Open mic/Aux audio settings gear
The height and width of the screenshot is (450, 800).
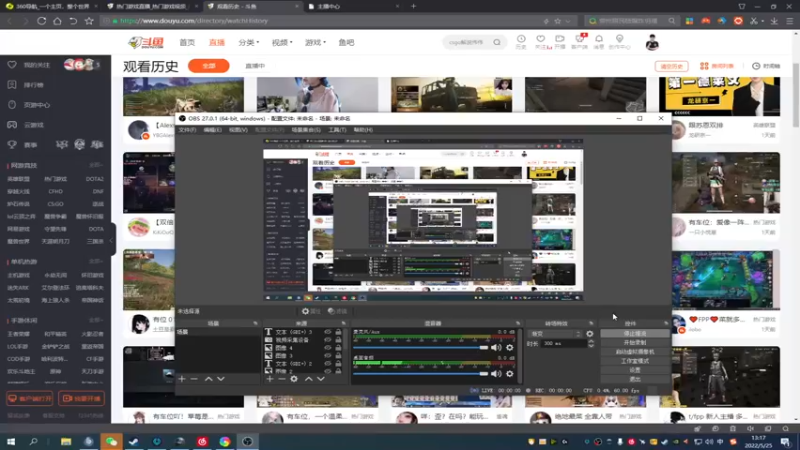pos(510,347)
